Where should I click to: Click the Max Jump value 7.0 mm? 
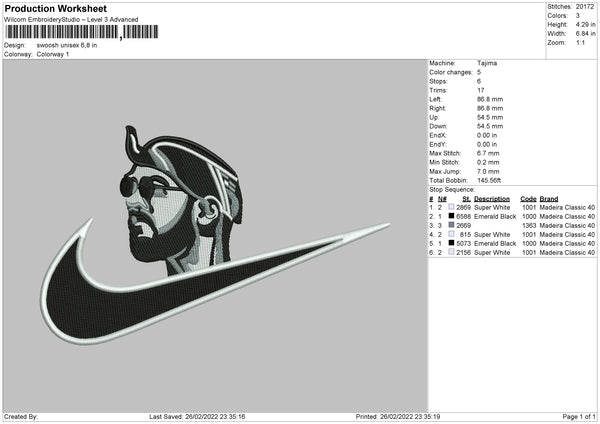pos(488,171)
